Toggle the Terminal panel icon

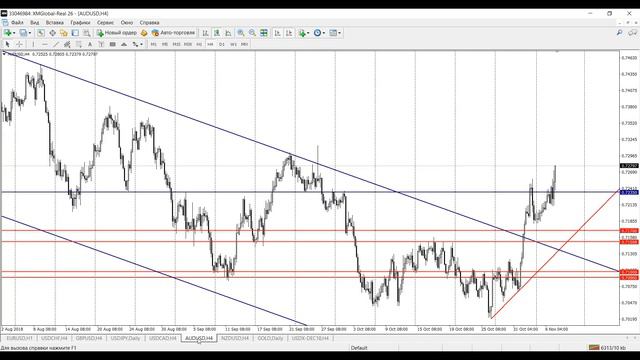coord(75,33)
